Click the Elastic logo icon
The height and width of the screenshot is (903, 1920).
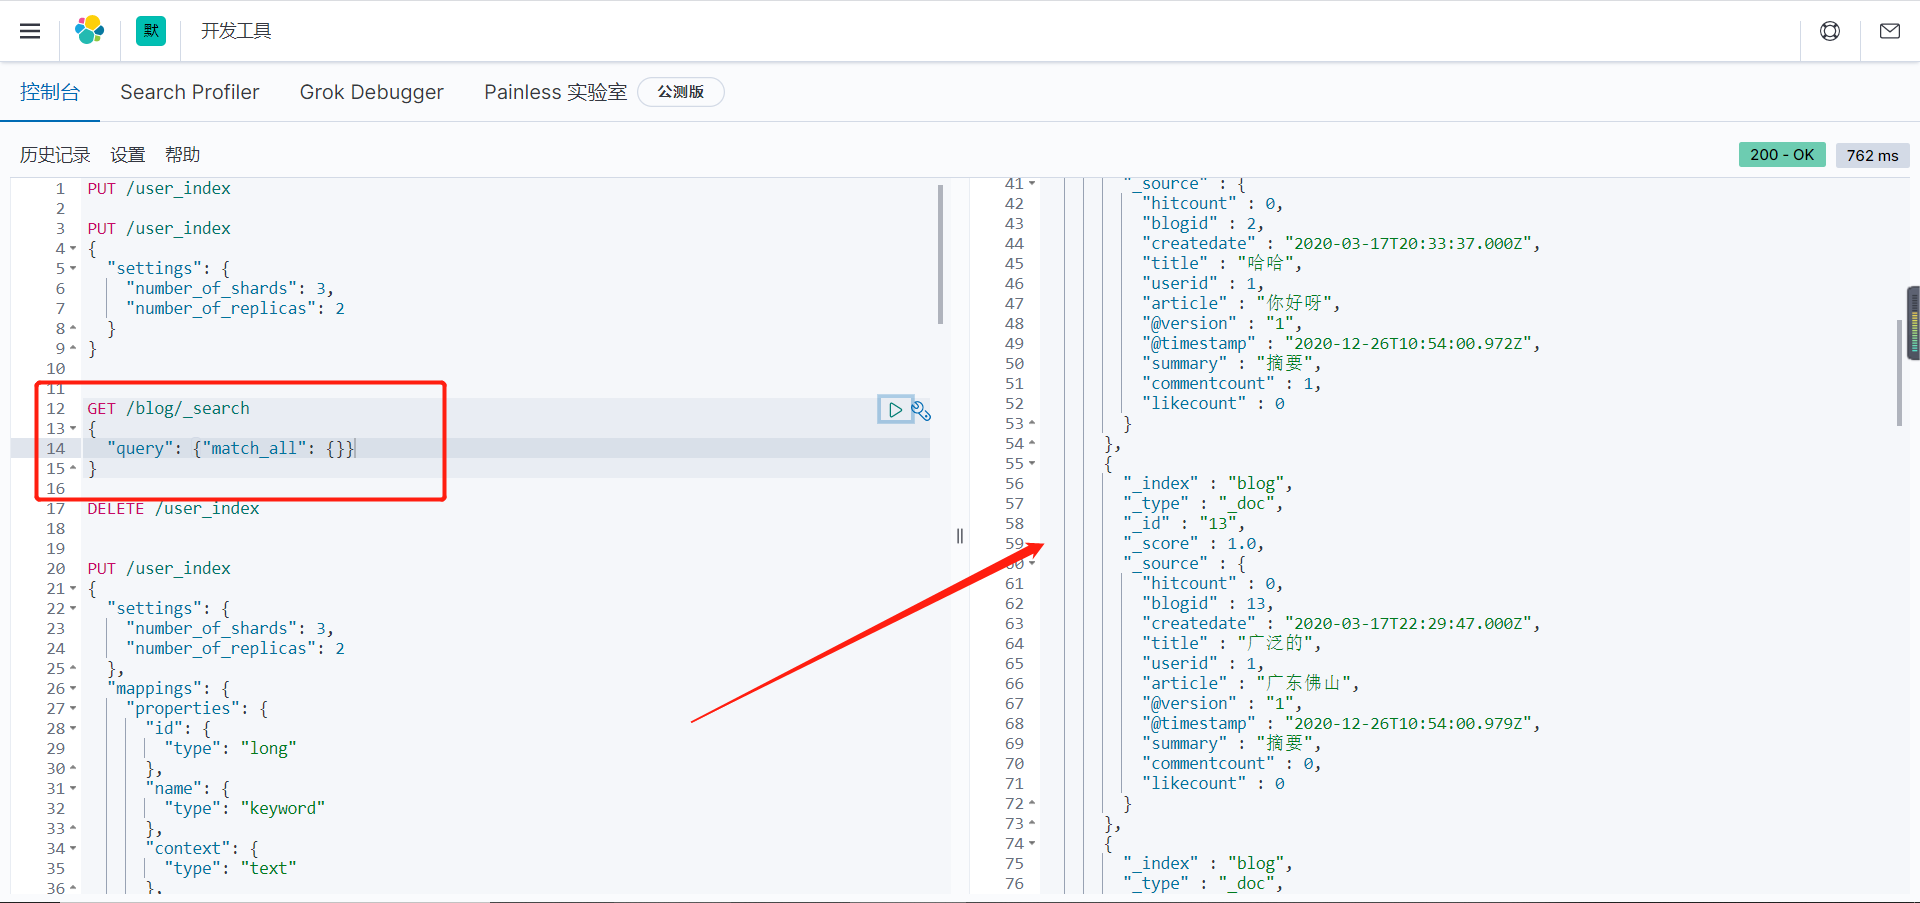(90, 31)
